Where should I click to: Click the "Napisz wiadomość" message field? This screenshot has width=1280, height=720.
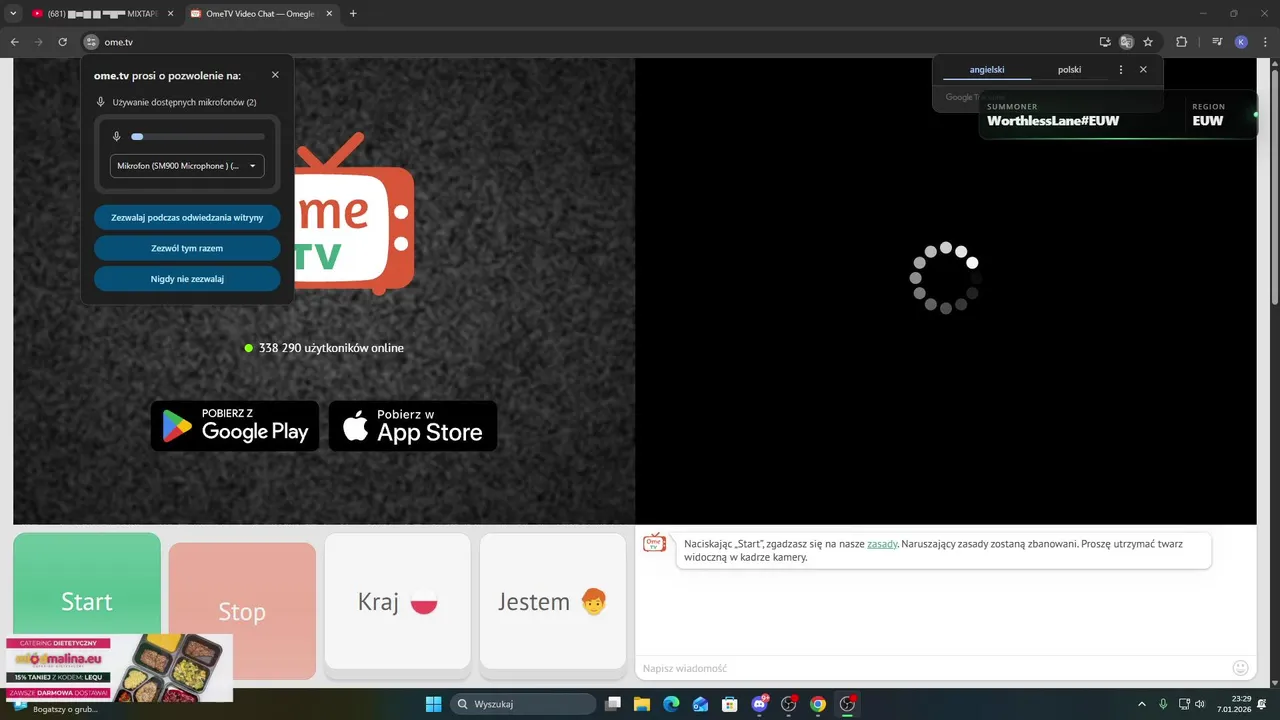coord(930,668)
